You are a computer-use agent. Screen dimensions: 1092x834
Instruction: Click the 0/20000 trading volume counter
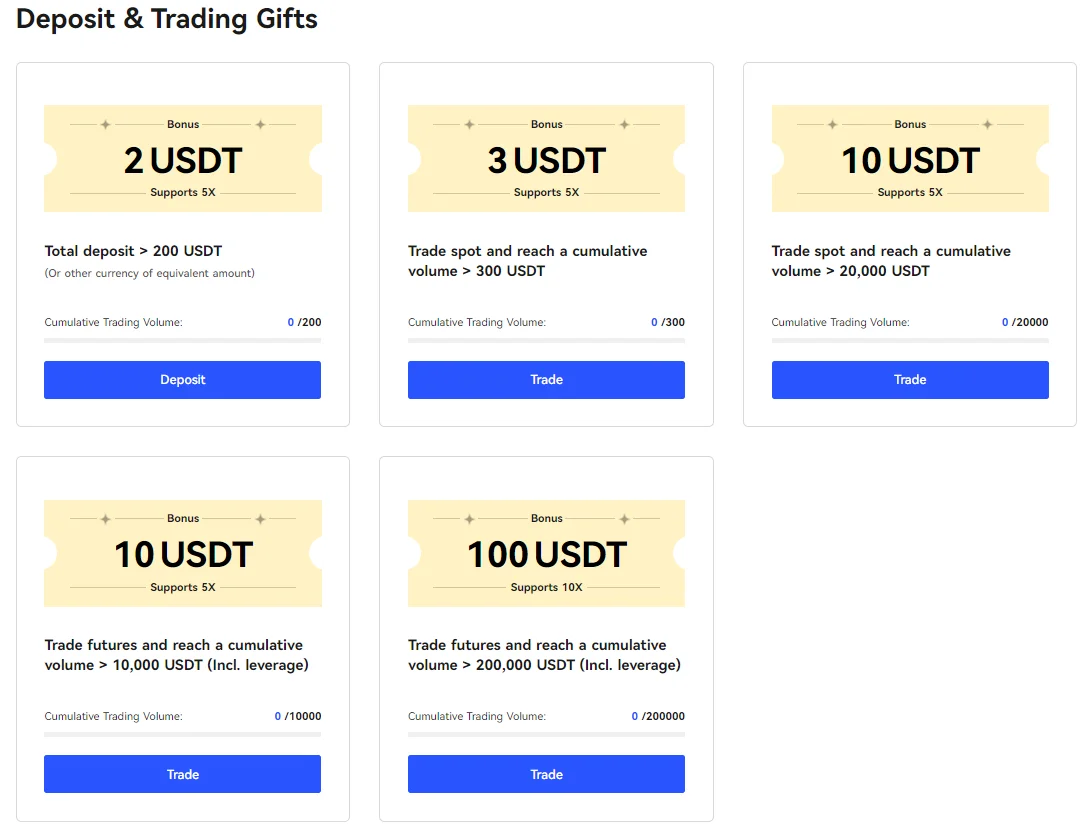coord(1025,322)
